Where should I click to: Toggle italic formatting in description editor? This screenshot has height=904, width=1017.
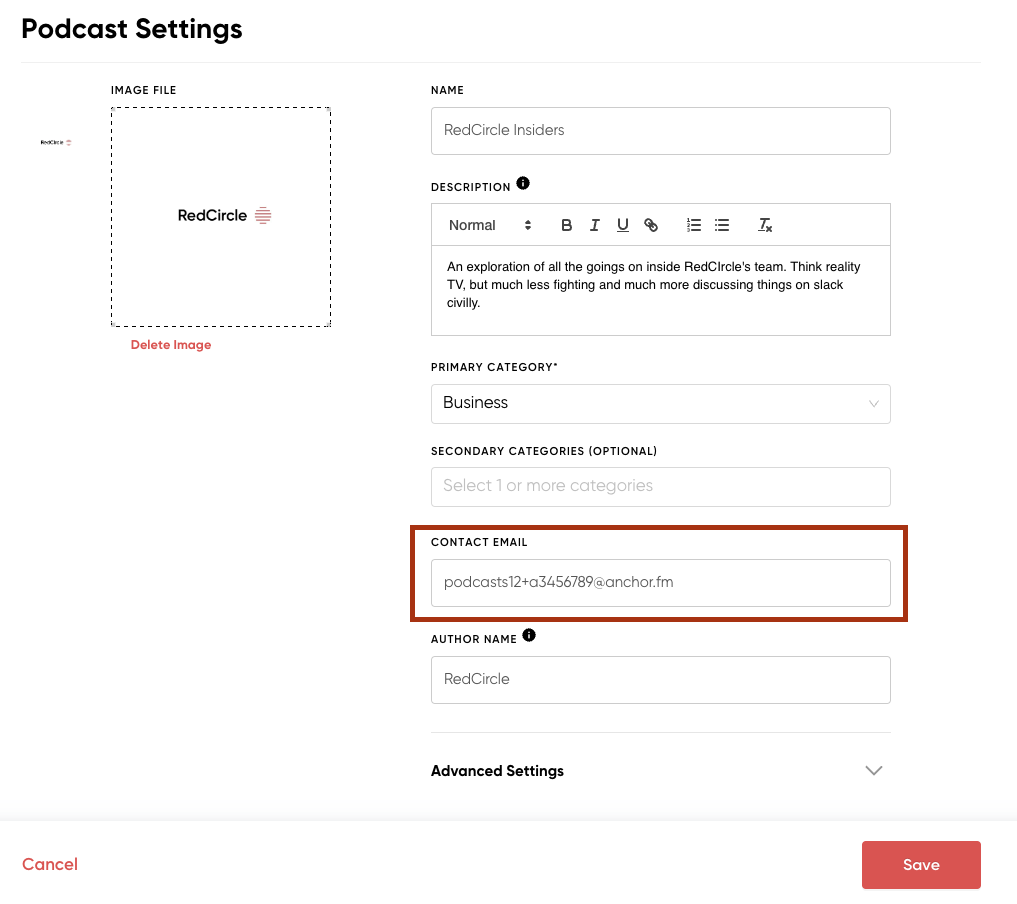(594, 225)
